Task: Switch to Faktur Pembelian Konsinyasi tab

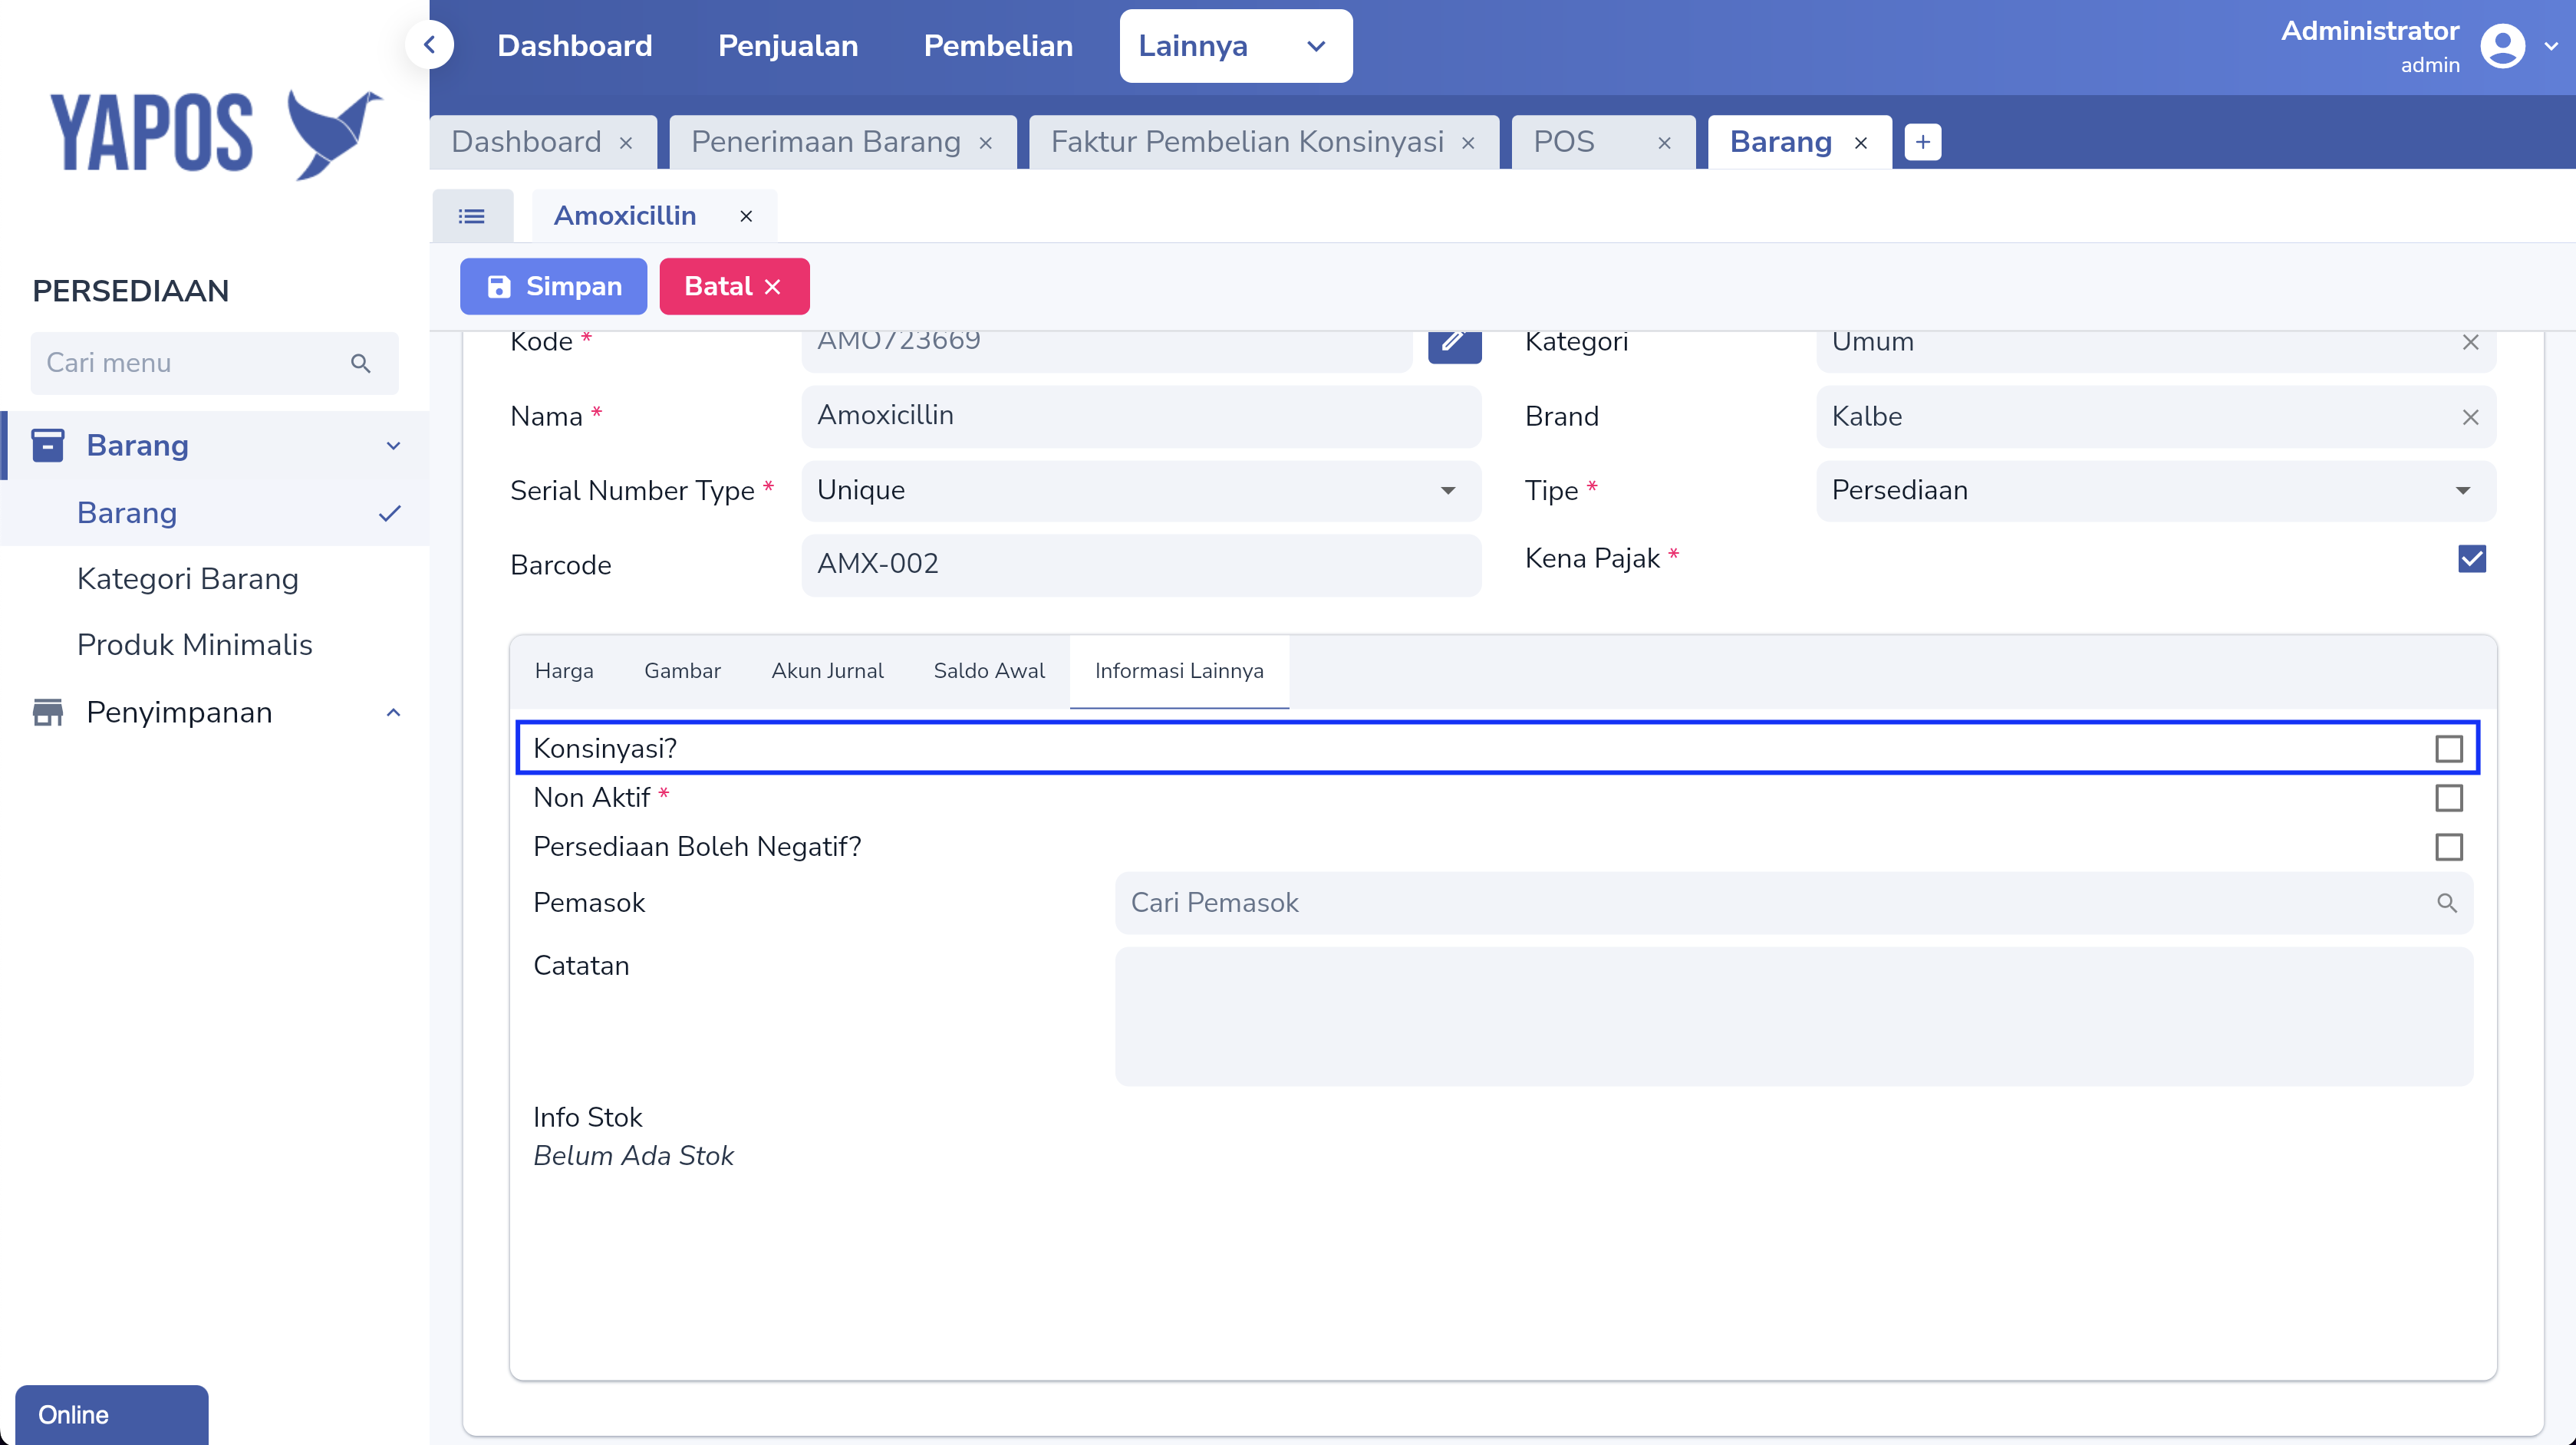Action: coord(1247,142)
